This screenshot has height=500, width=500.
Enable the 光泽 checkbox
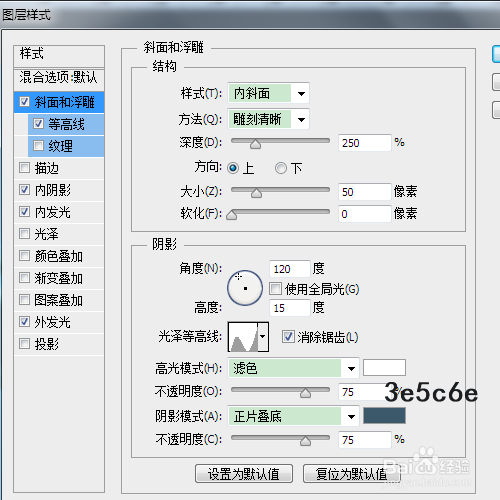24,234
